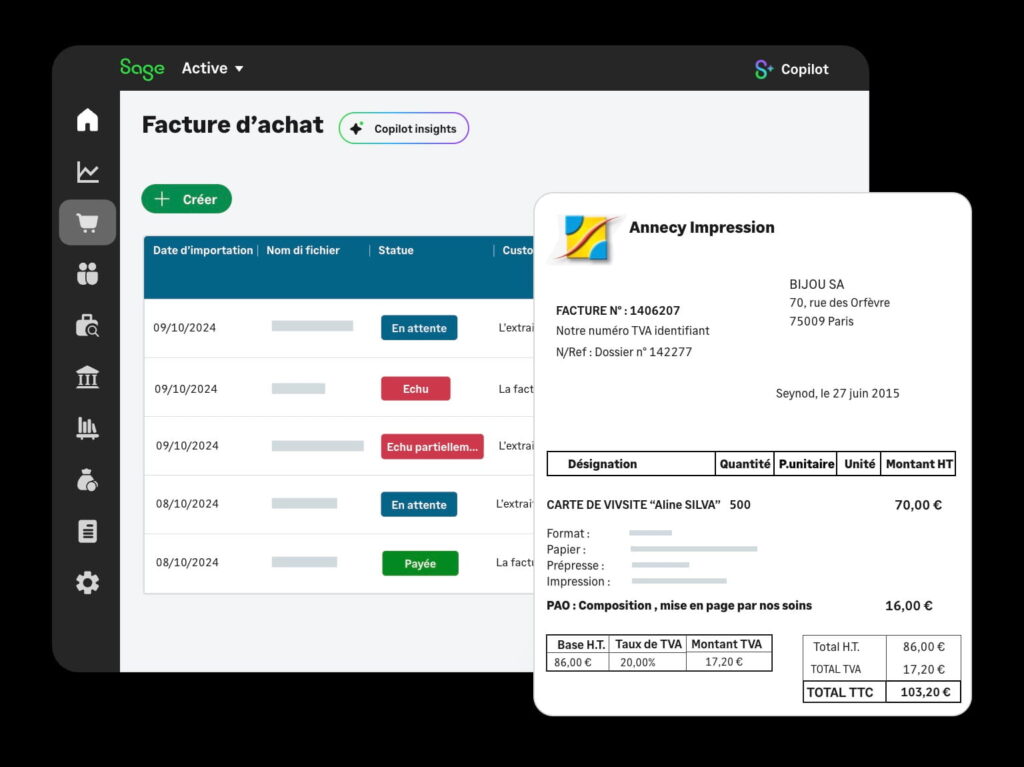Click Notre numéro TVA identifiant text
1024x767 pixels.
632,331
